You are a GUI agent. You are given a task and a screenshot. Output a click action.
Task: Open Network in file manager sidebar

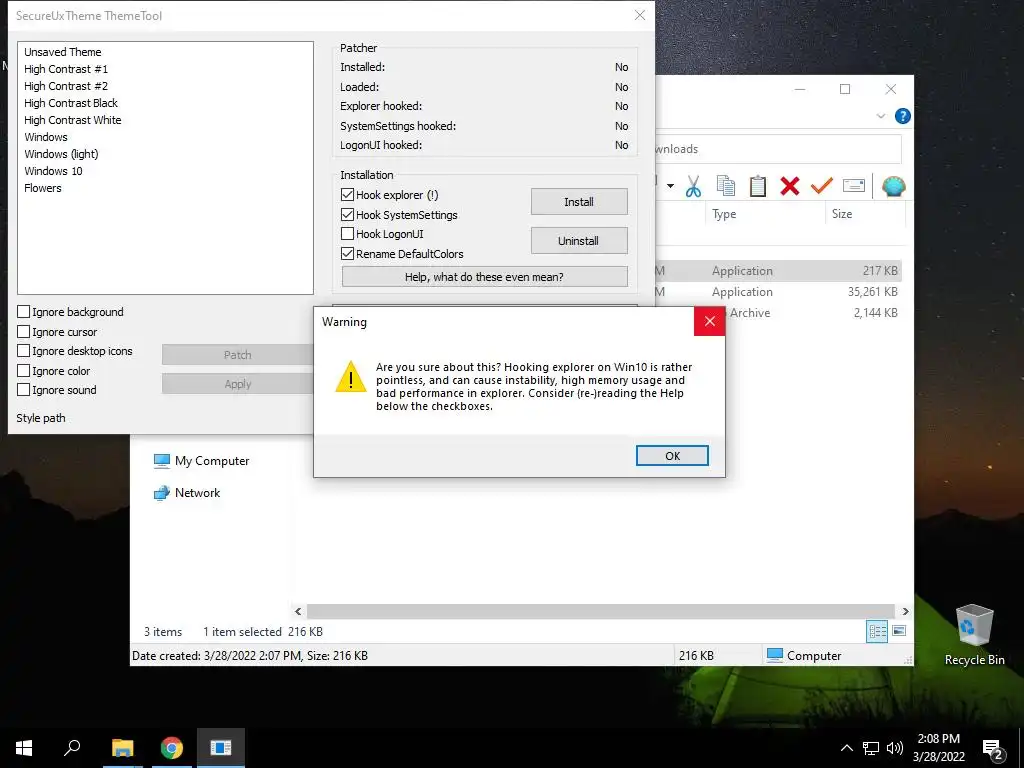187,492
